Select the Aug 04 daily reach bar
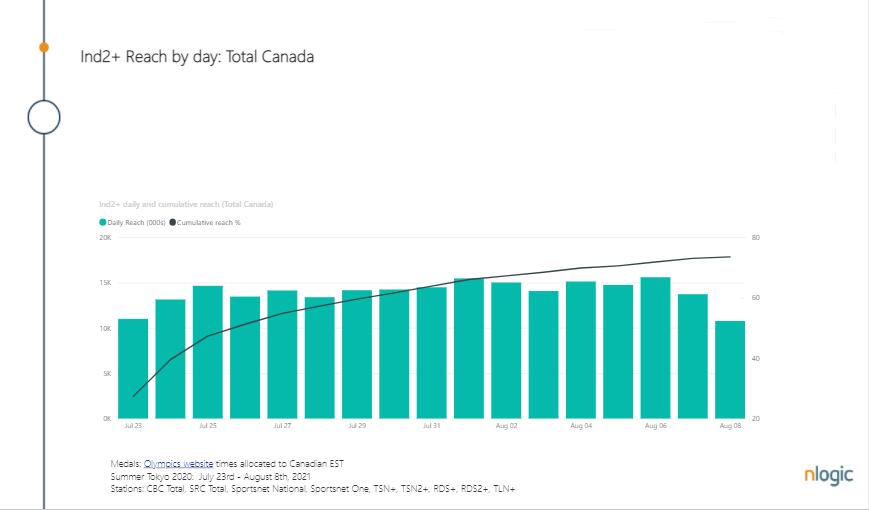Viewport: 869px width, 510px height. click(581, 350)
